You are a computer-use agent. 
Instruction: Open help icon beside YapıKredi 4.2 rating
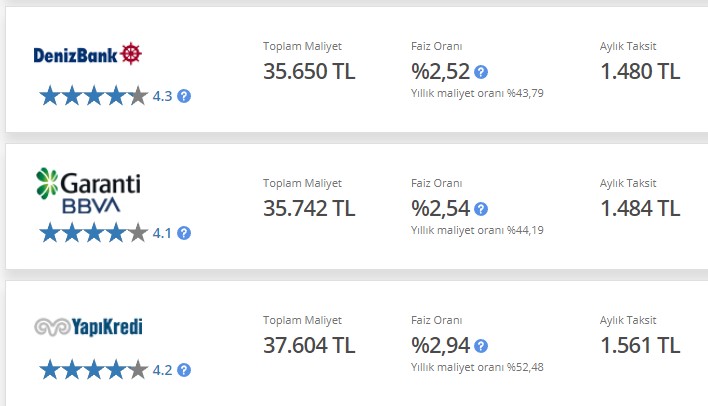tap(184, 370)
